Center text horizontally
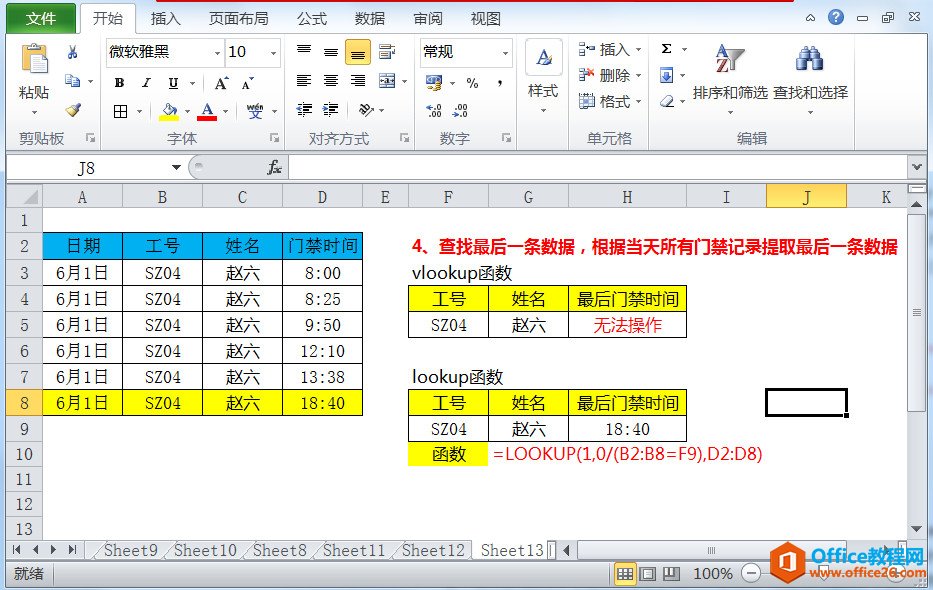This screenshot has width=933, height=590. [331, 80]
